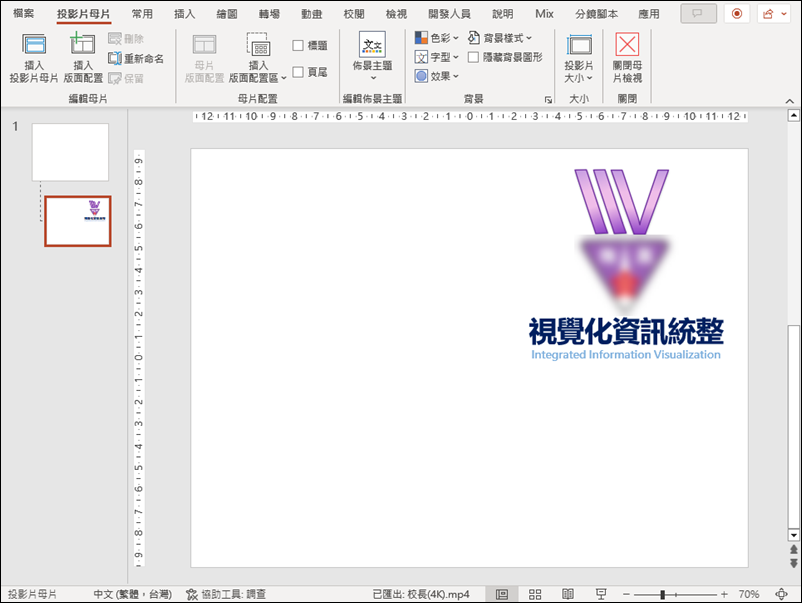Select the layout thumbnail with logo
802x603 pixels.
[x=78, y=221]
